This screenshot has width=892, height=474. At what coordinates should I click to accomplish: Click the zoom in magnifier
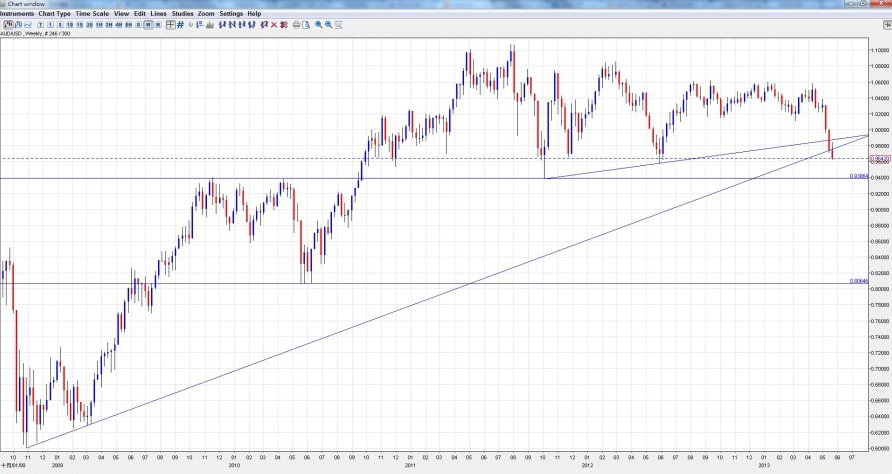point(318,24)
